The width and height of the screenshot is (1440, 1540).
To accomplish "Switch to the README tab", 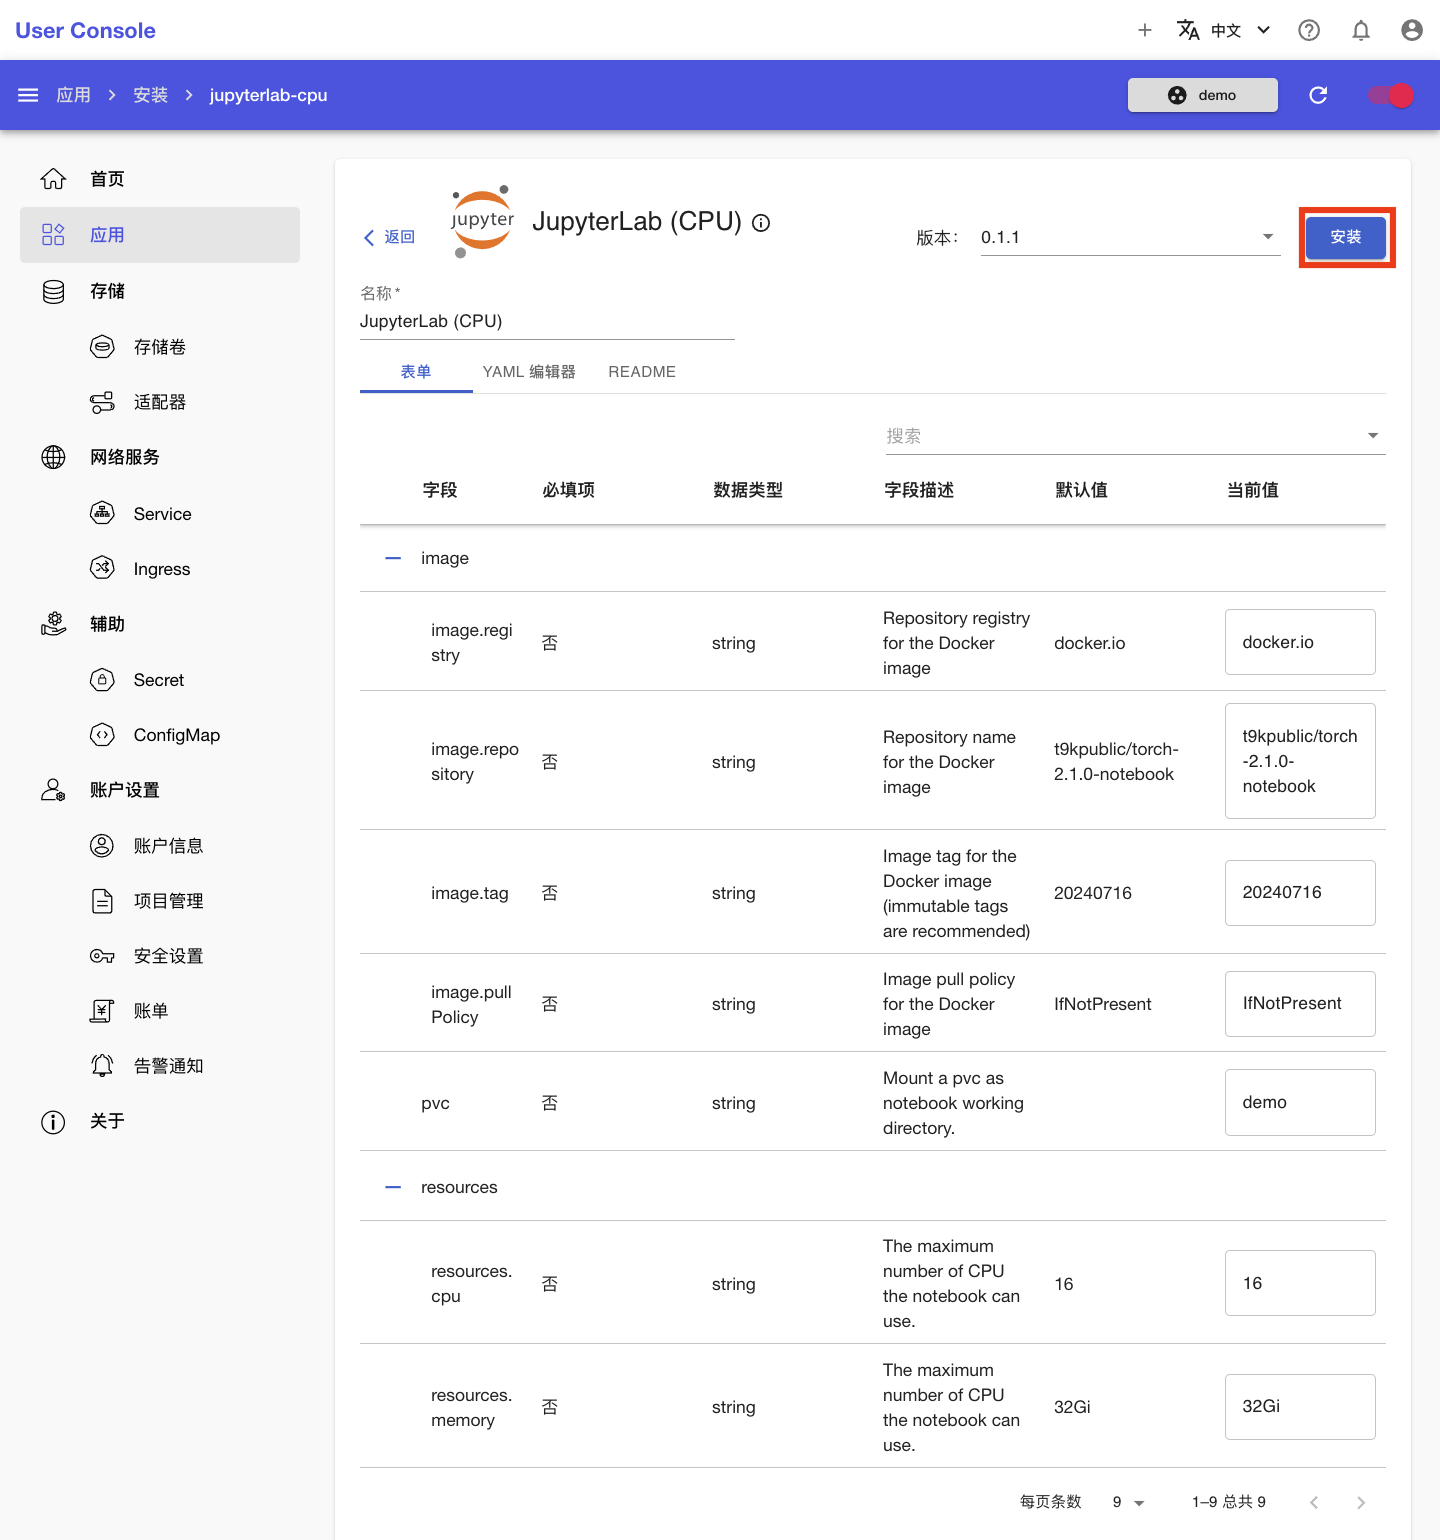I will (x=642, y=372).
